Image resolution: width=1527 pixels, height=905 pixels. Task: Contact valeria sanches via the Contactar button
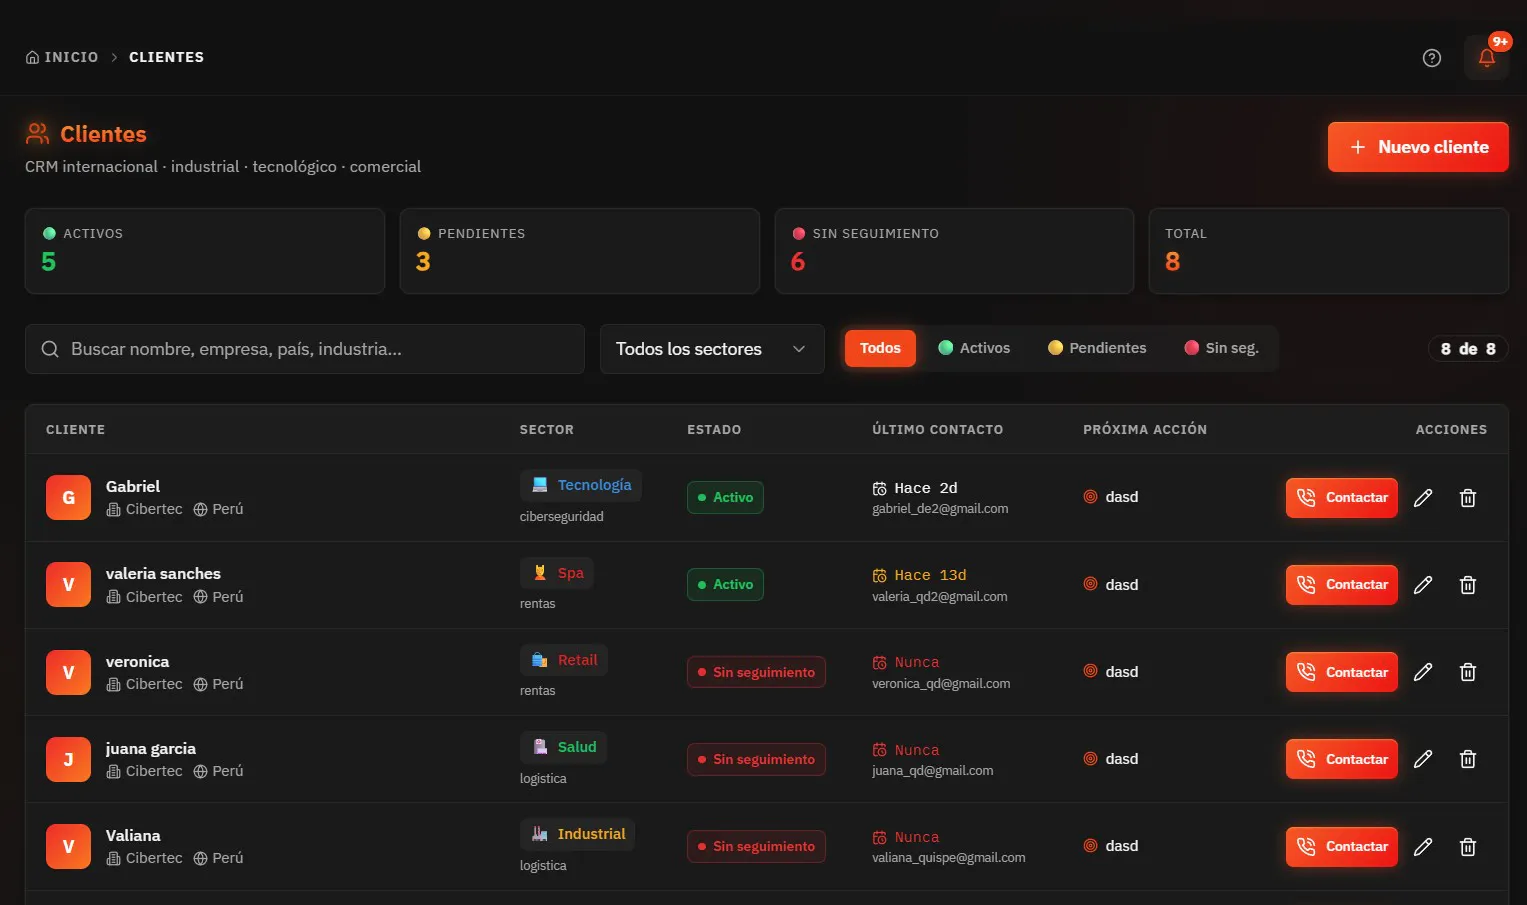pyautogui.click(x=1342, y=585)
